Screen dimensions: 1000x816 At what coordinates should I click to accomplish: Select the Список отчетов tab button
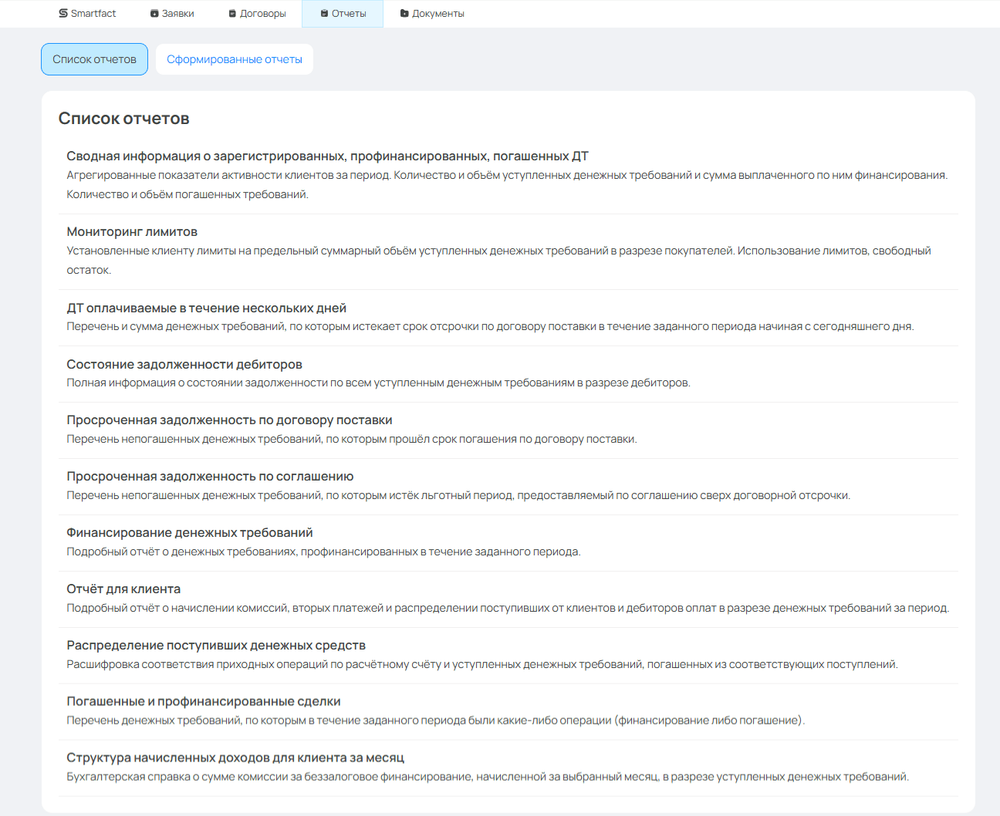(x=94, y=59)
